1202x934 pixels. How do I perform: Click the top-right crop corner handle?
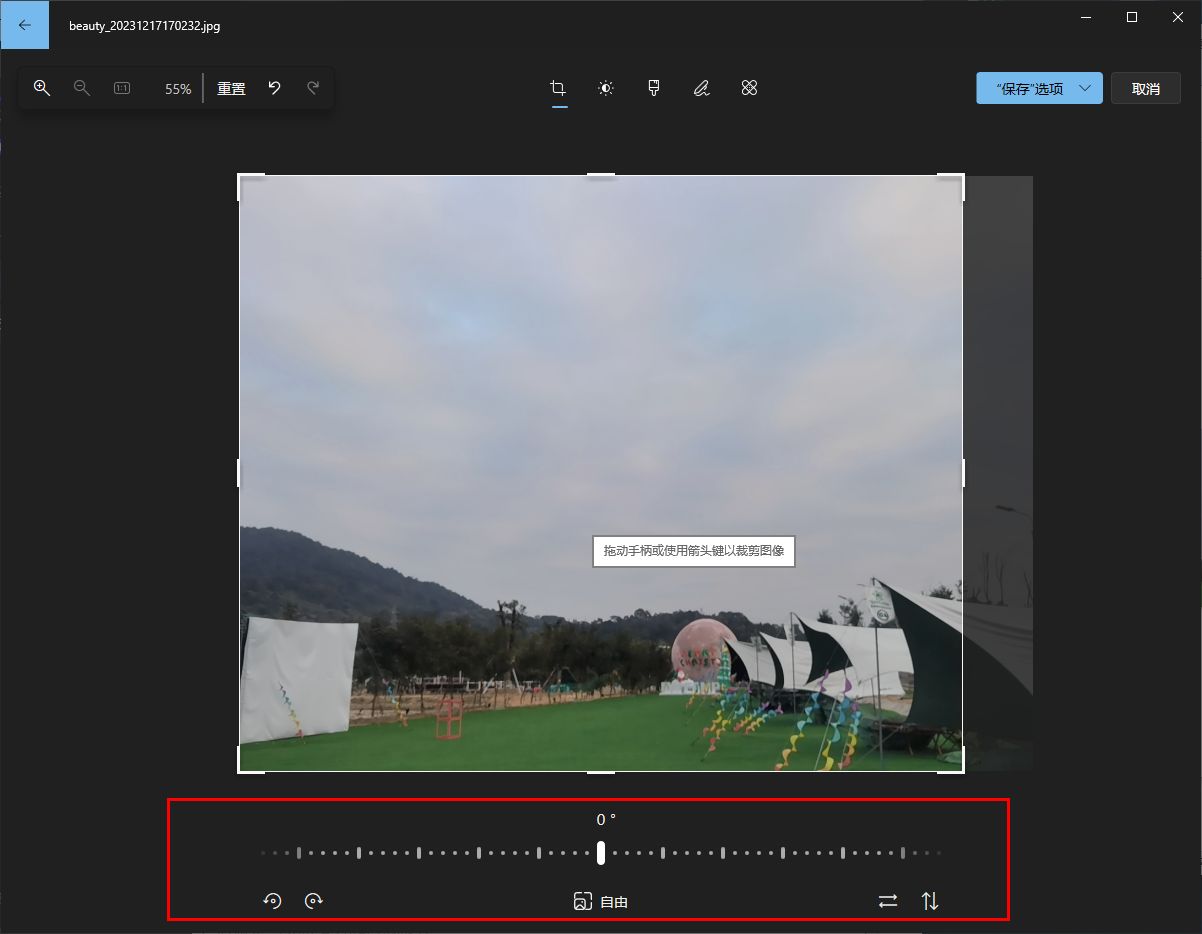(x=962, y=176)
